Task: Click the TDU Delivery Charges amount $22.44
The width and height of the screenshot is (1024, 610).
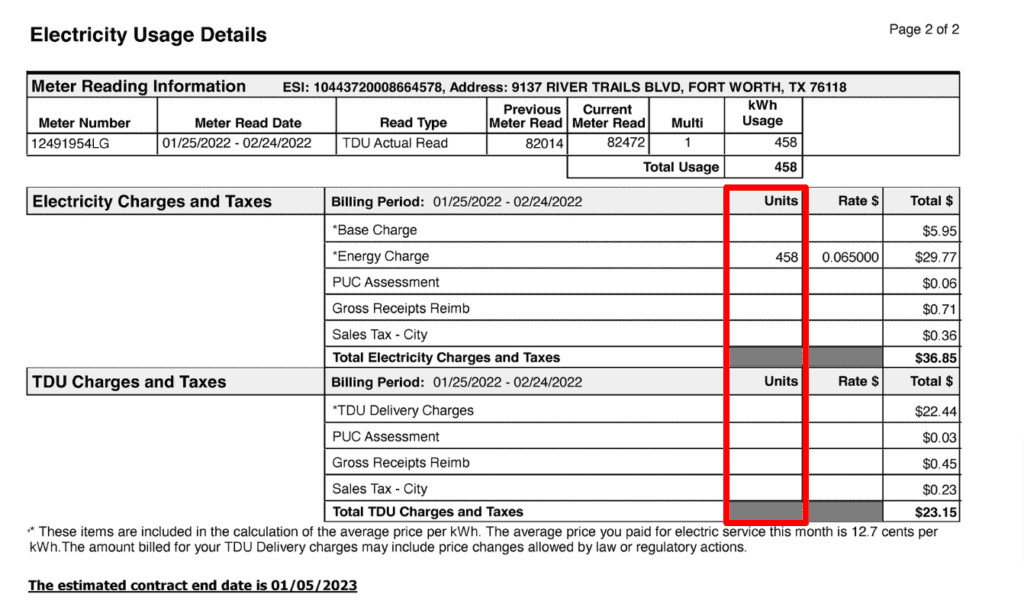Action: pyautogui.click(x=935, y=410)
